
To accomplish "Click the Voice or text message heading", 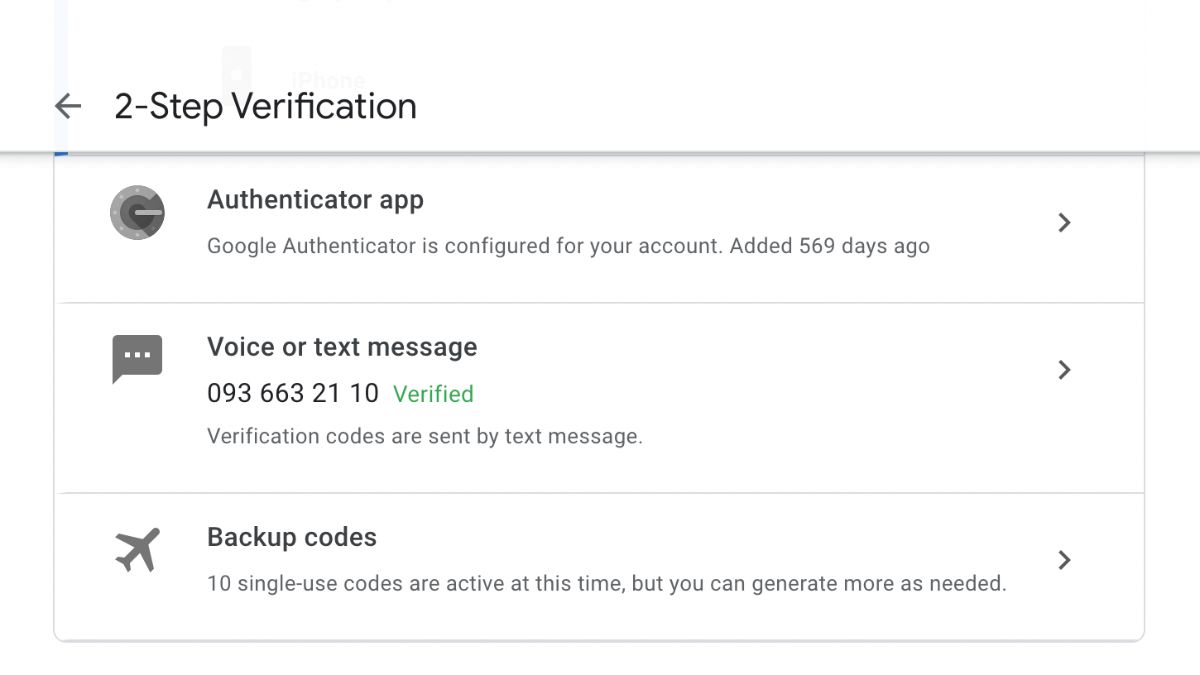I will (x=341, y=347).
